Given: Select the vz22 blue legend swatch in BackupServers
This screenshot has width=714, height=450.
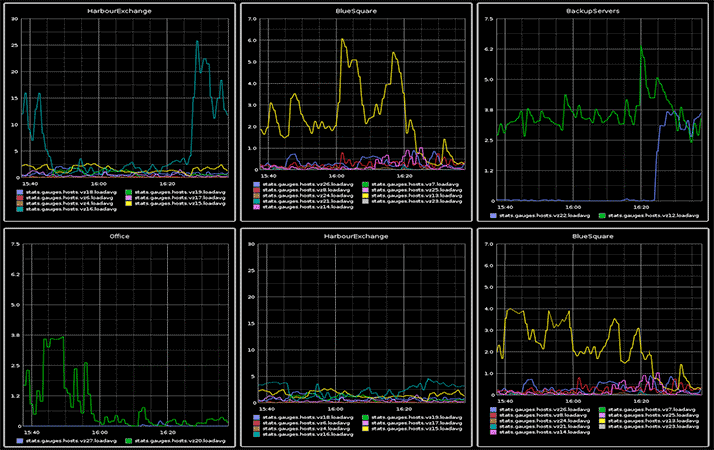Looking at the screenshot, I should click(491, 214).
